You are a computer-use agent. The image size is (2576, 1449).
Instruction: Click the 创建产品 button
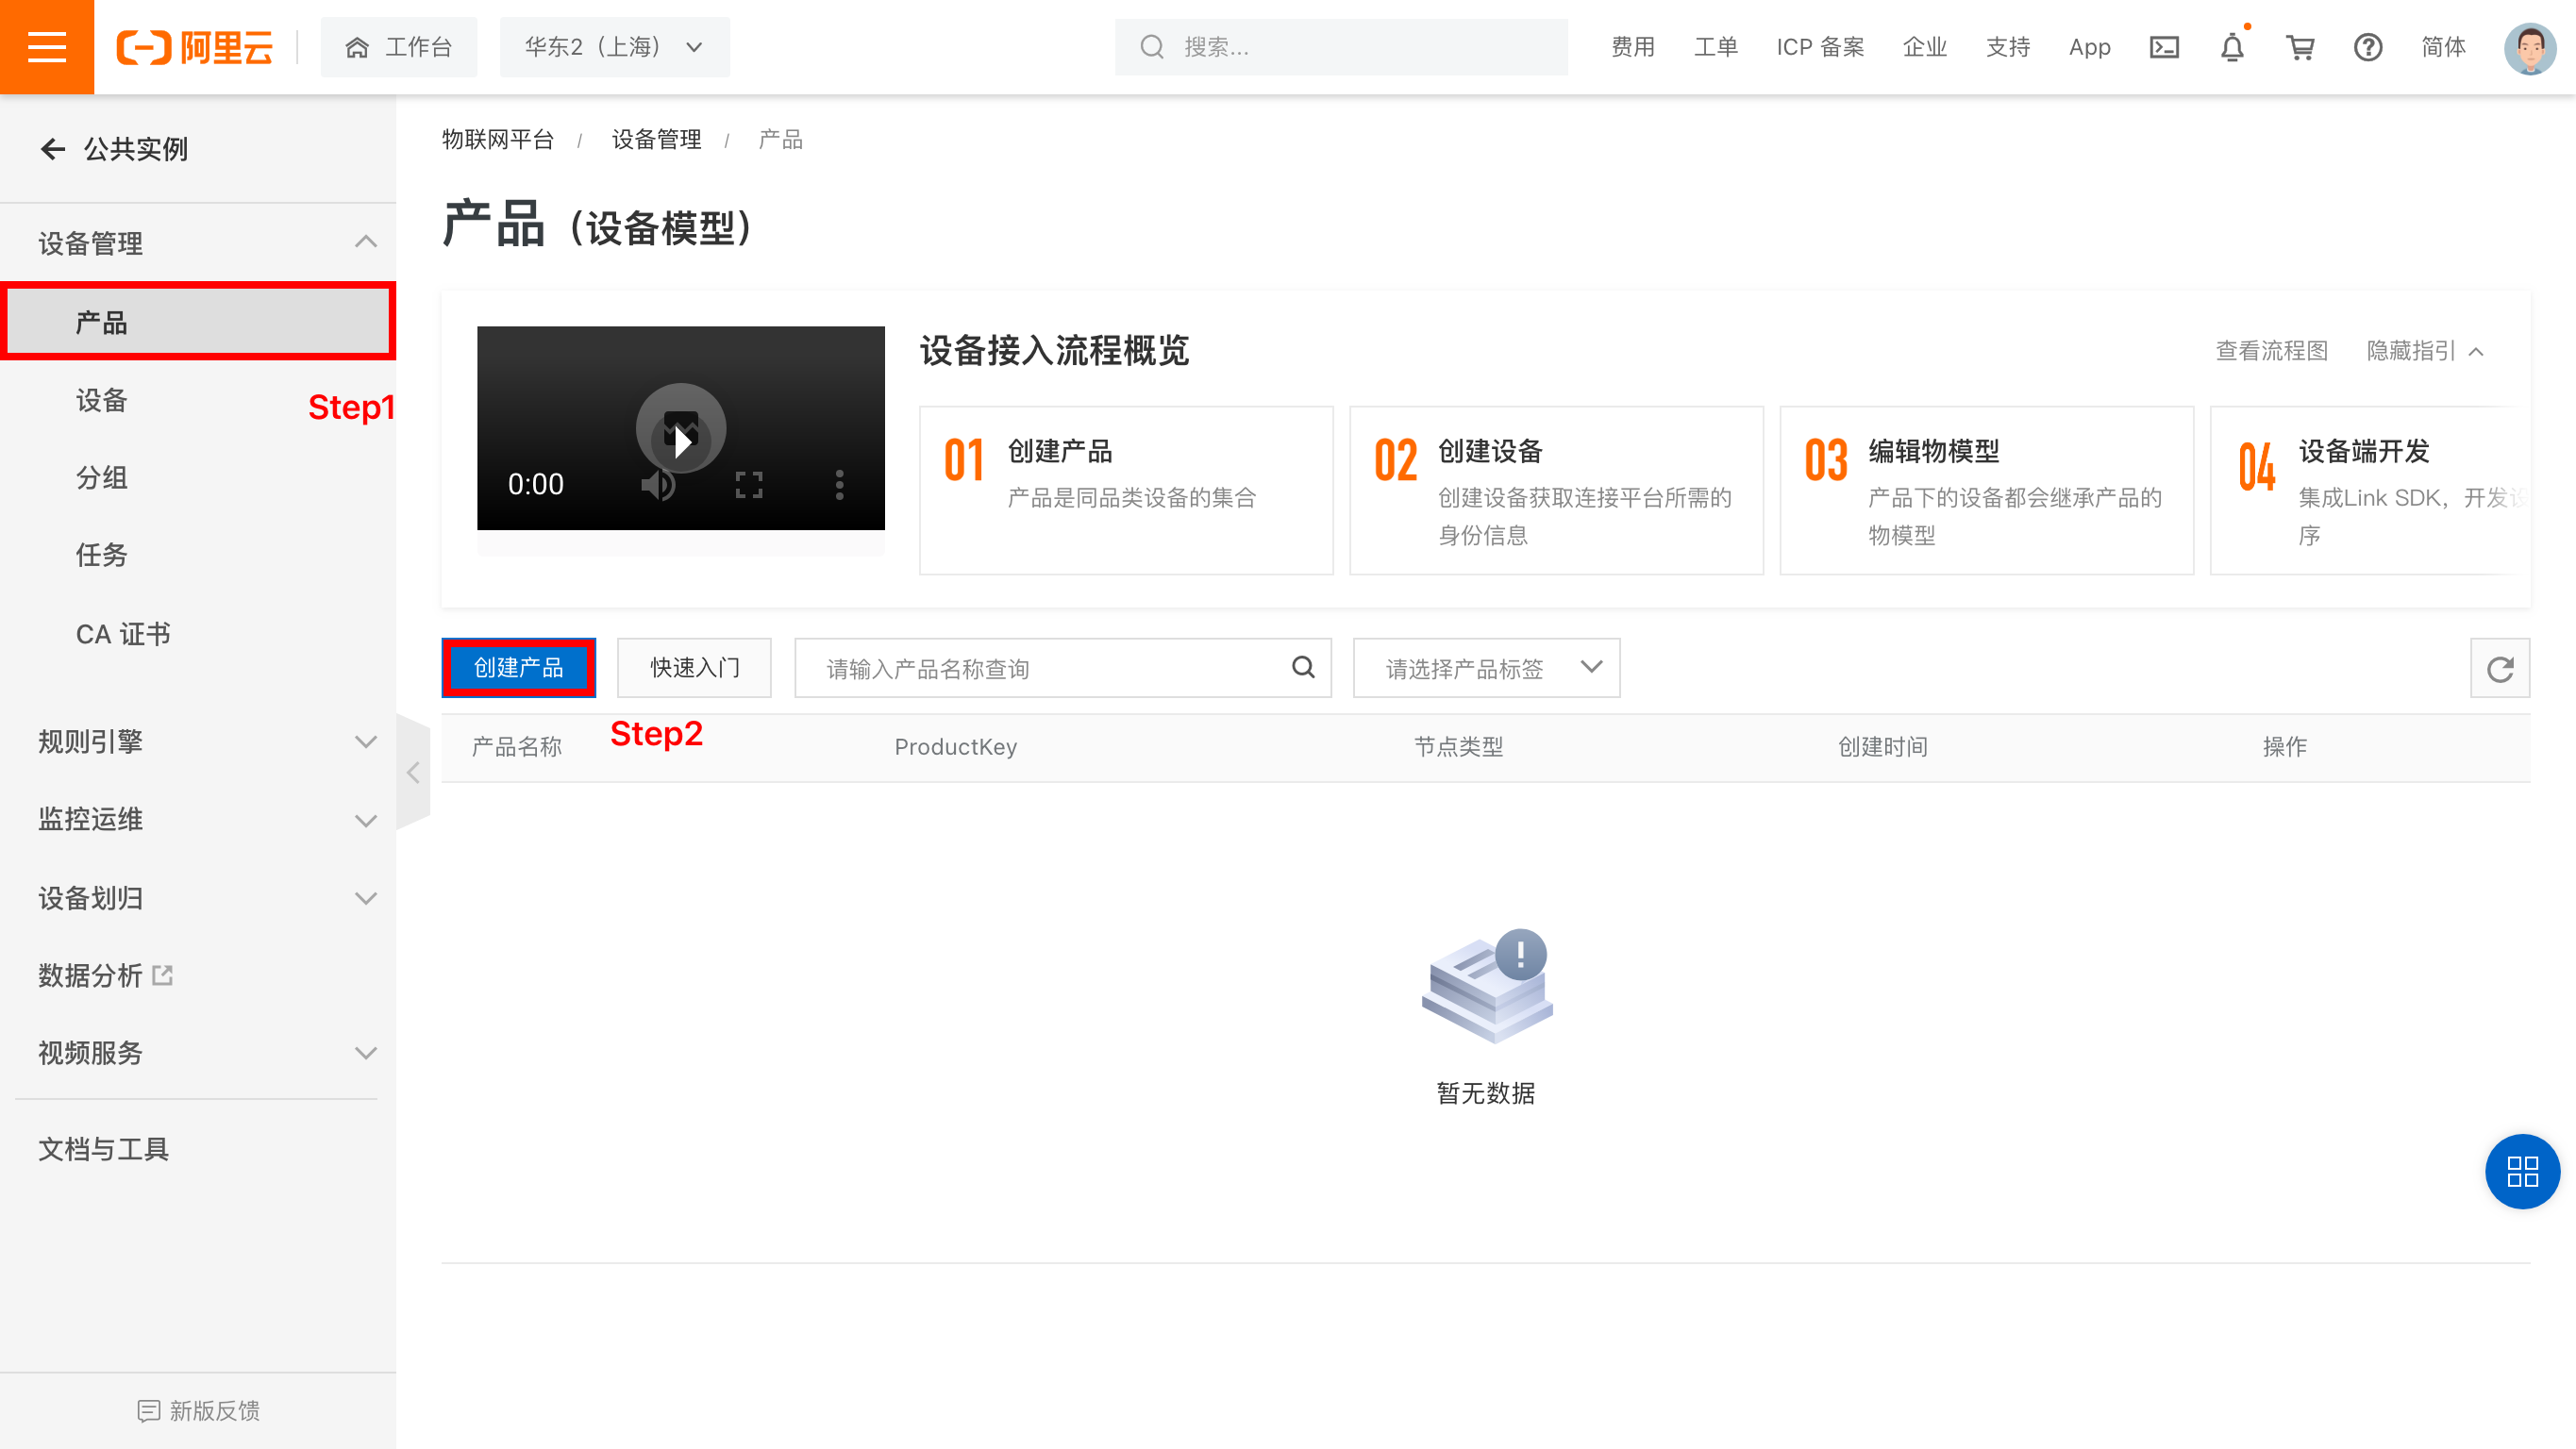coord(518,668)
